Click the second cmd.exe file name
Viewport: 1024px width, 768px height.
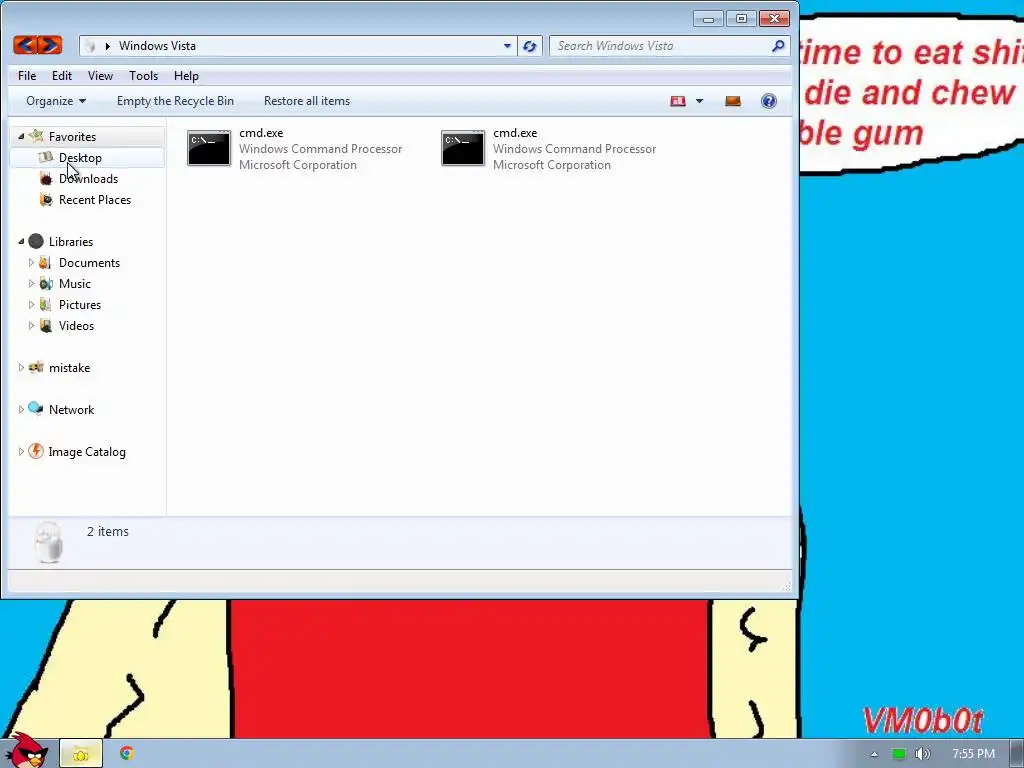pyautogui.click(x=515, y=133)
